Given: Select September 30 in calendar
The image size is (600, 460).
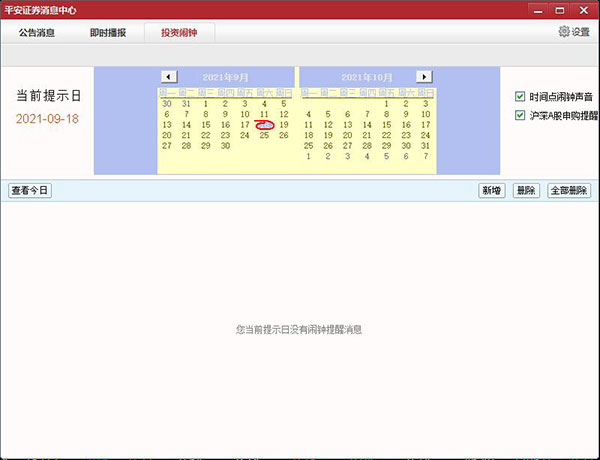Looking at the screenshot, I should (225, 145).
